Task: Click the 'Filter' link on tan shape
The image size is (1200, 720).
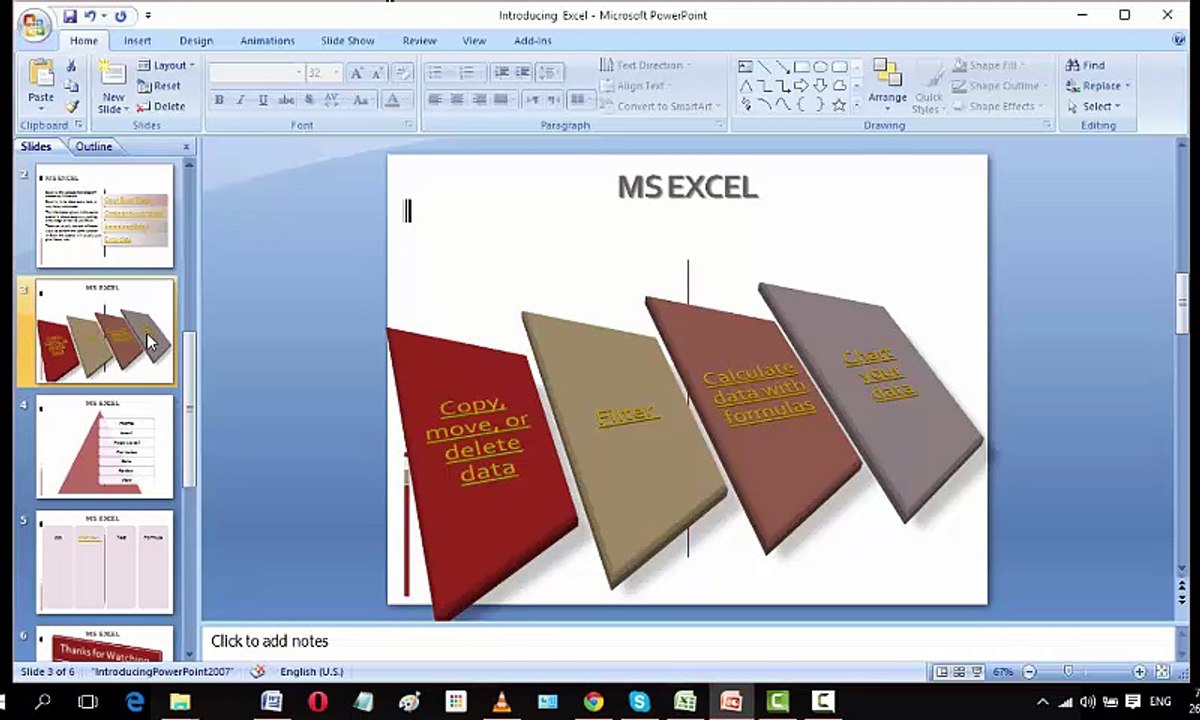Action: pyautogui.click(x=628, y=414)
